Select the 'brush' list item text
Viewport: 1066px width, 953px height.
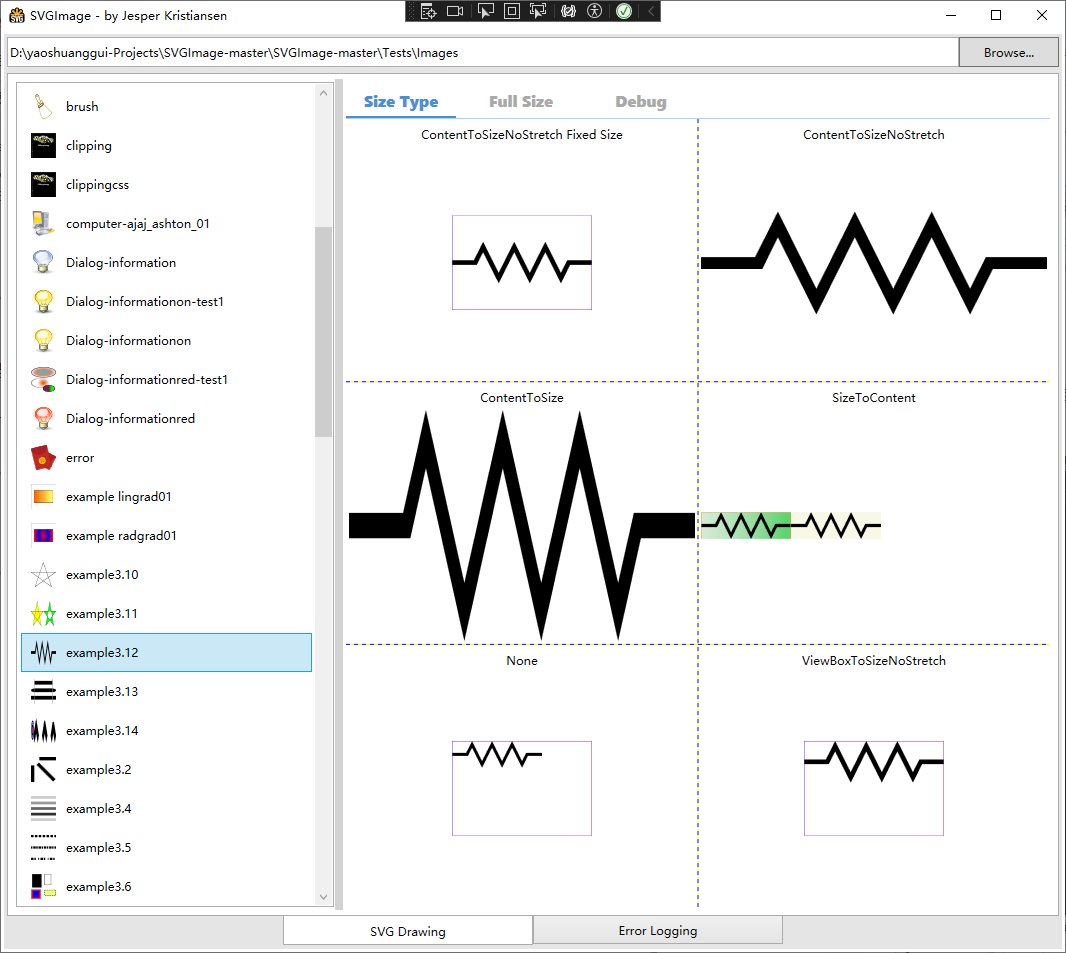82,107
